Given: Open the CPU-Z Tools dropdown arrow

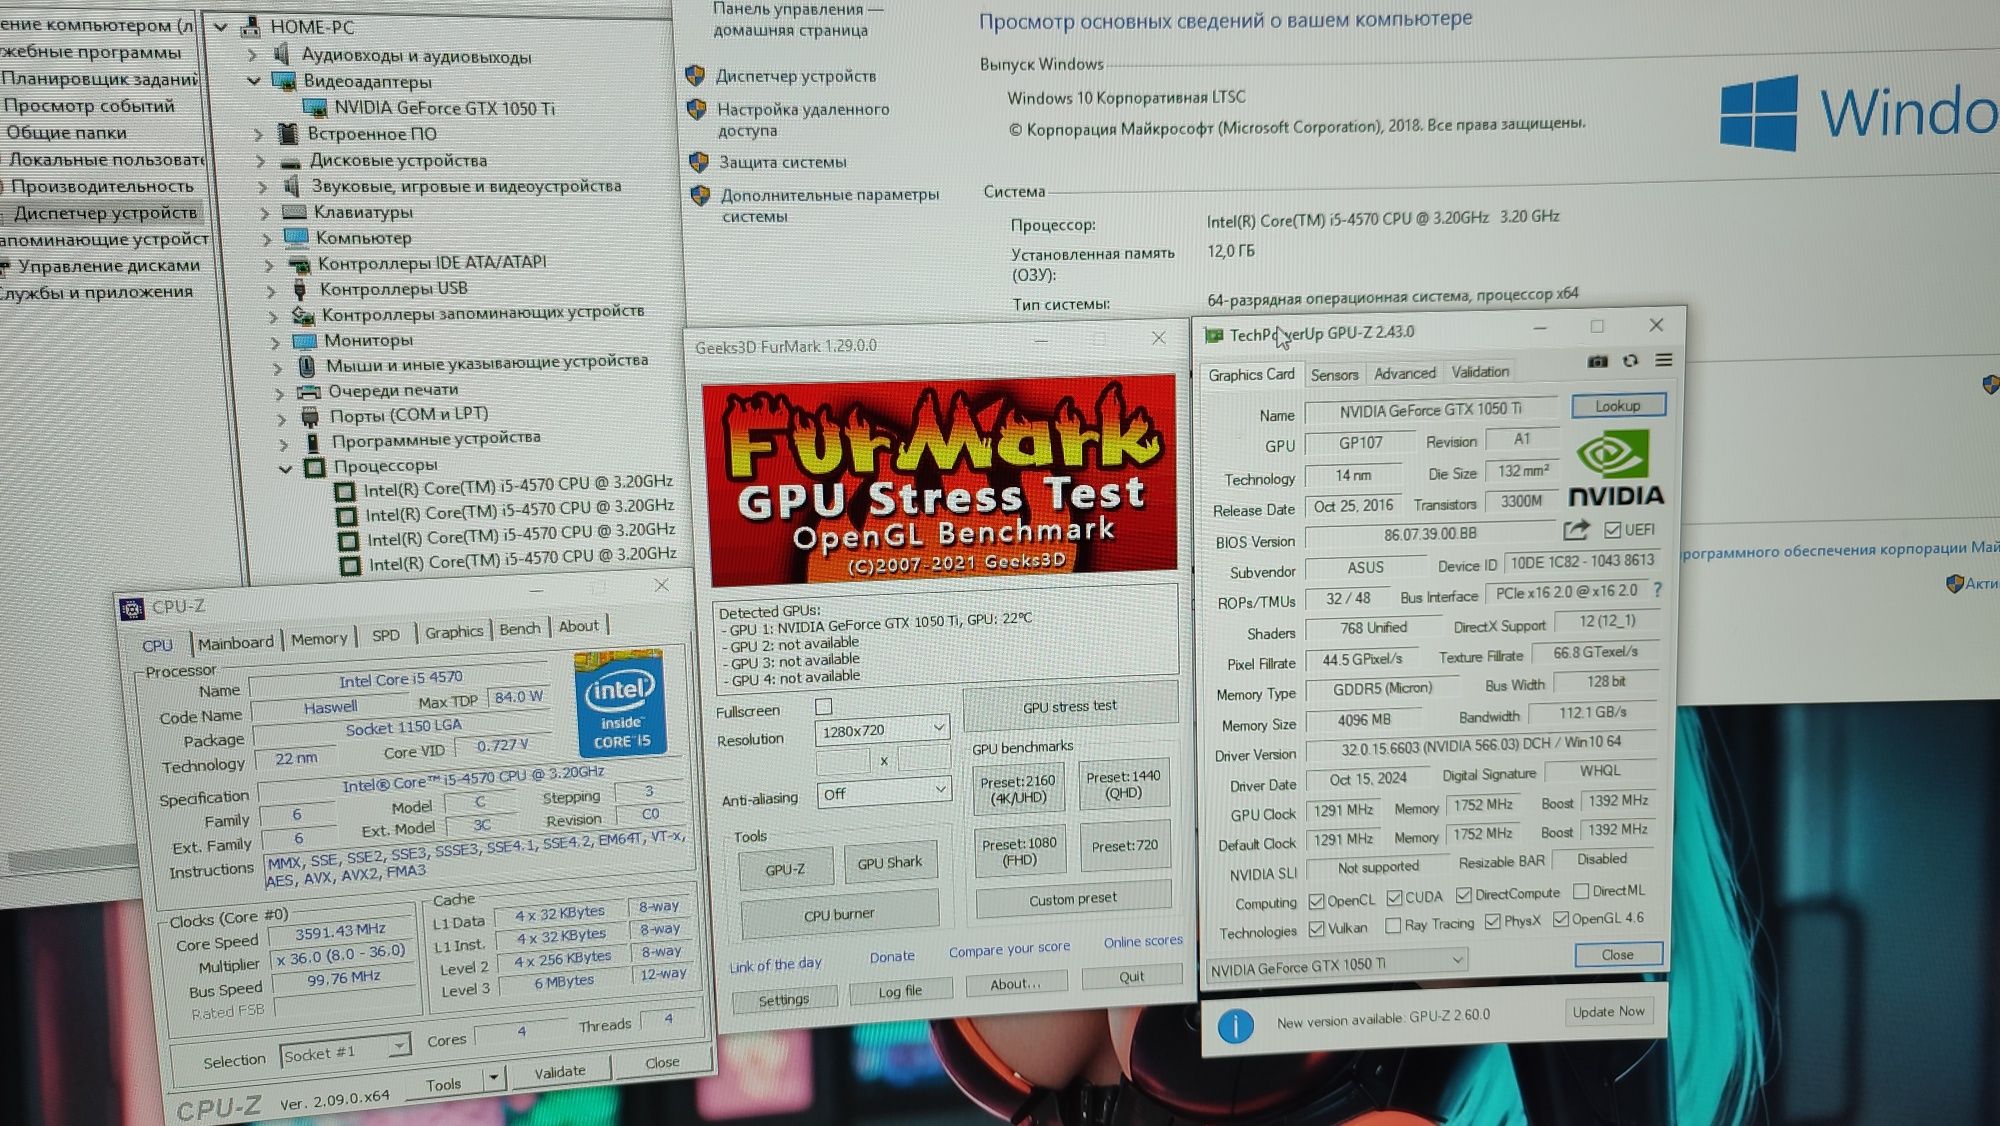Looking at the screenshot, I should tap(493, 1078).
